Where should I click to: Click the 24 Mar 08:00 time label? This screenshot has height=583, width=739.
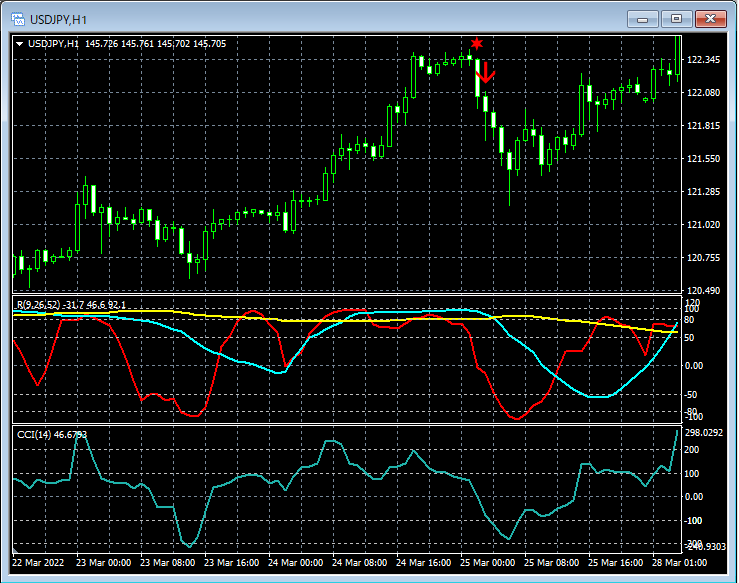[360, 563]
